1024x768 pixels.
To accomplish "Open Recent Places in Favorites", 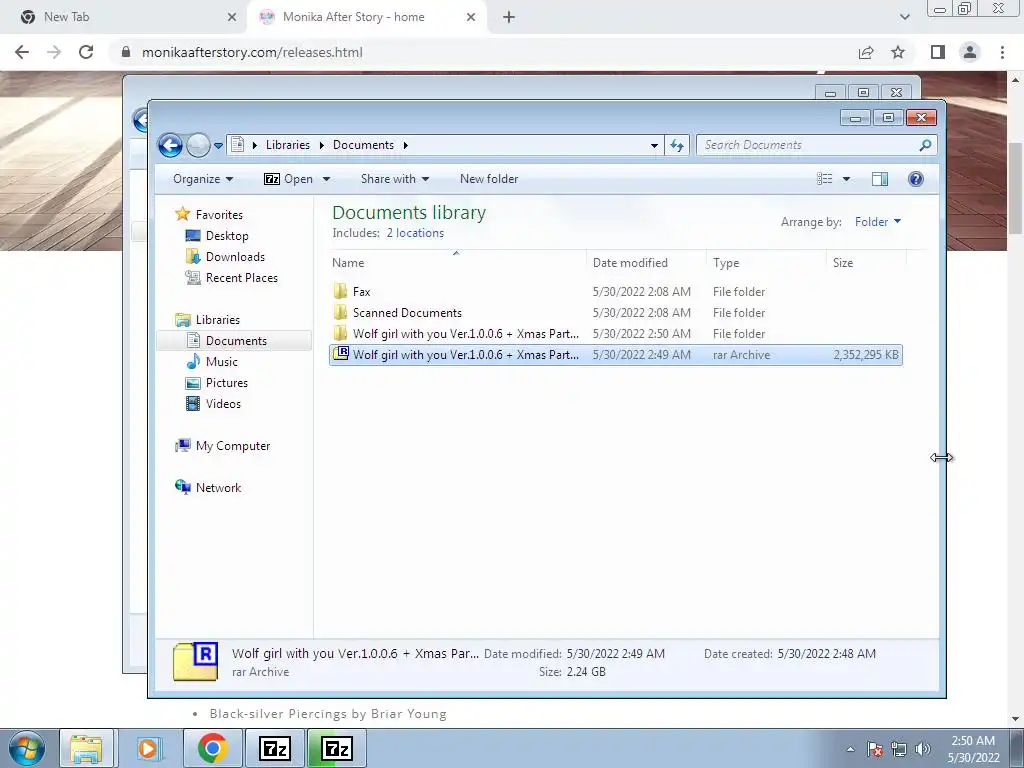I will tap(242, 278).
